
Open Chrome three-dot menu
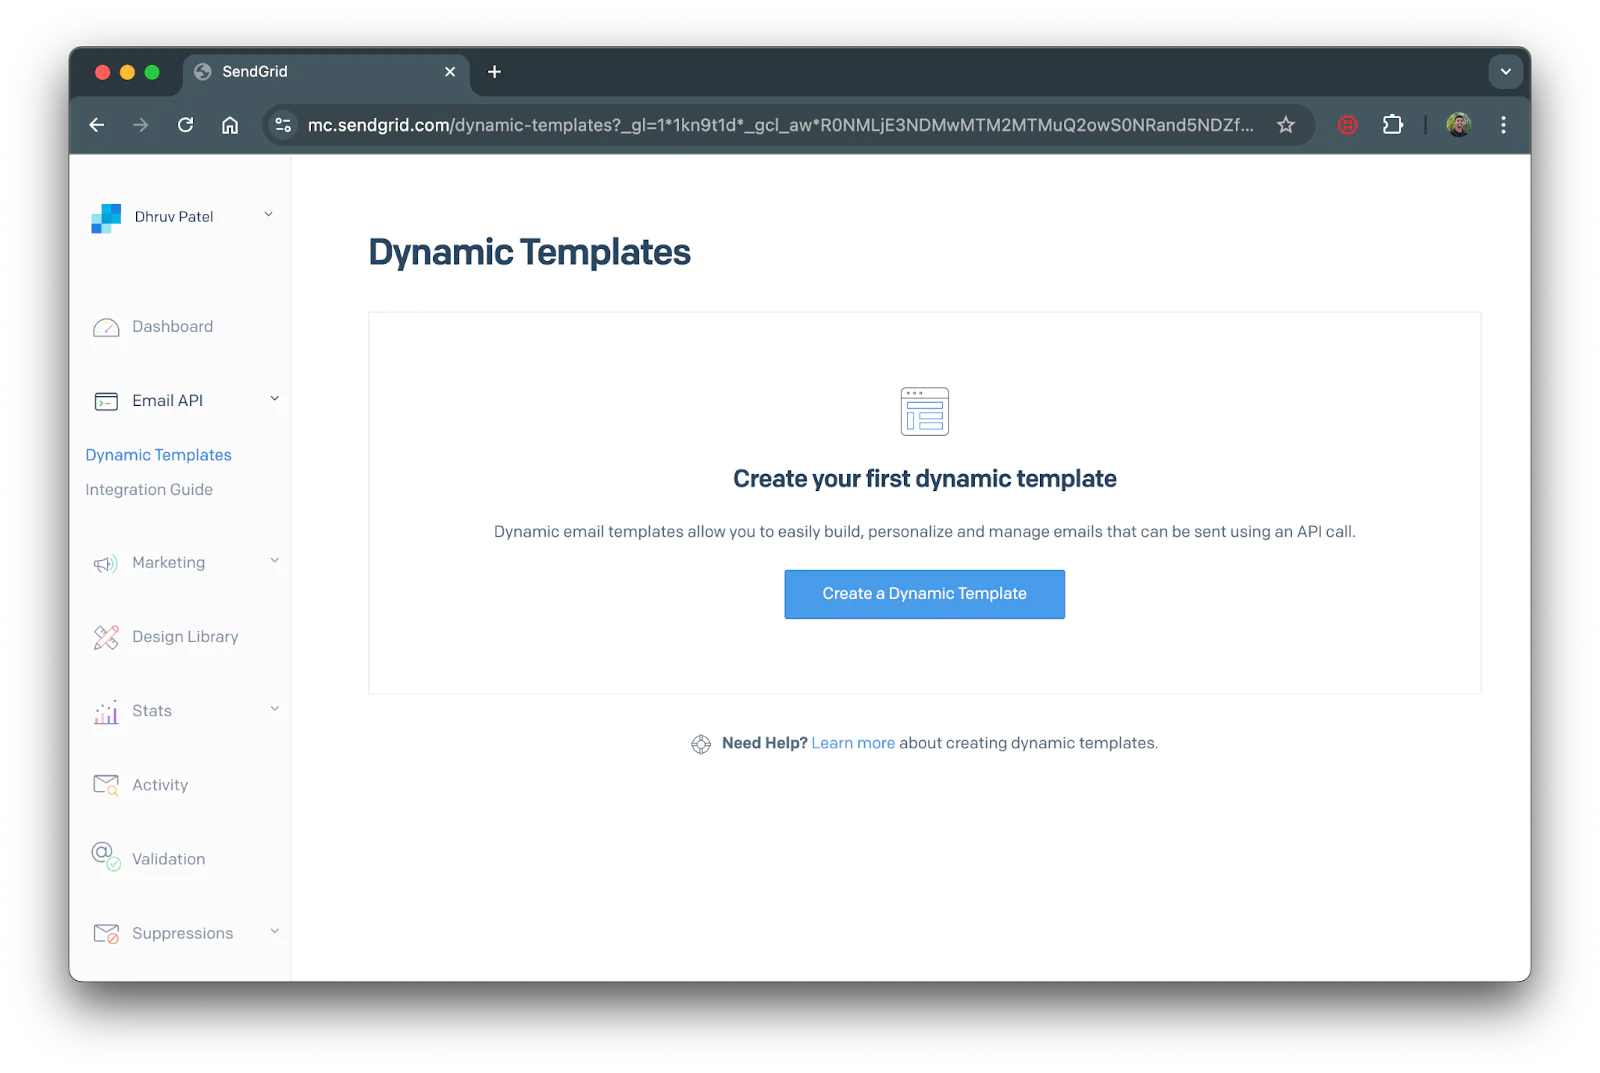pyautogui.click(x=1503, y=125)
